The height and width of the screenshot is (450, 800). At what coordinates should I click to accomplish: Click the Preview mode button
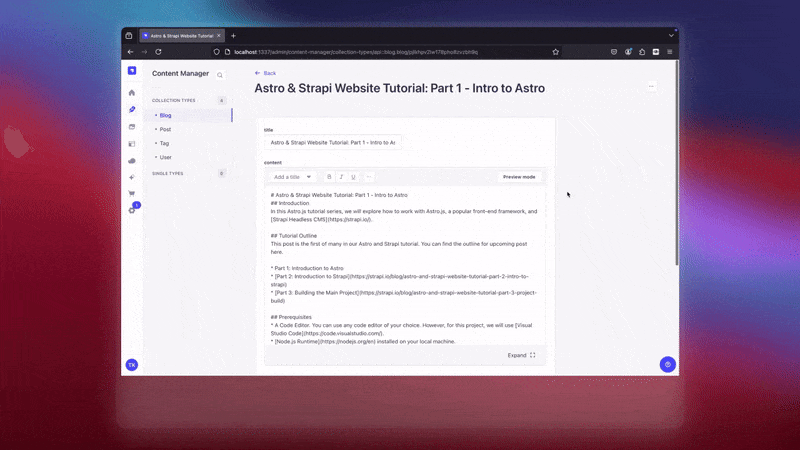click(519, 177)
